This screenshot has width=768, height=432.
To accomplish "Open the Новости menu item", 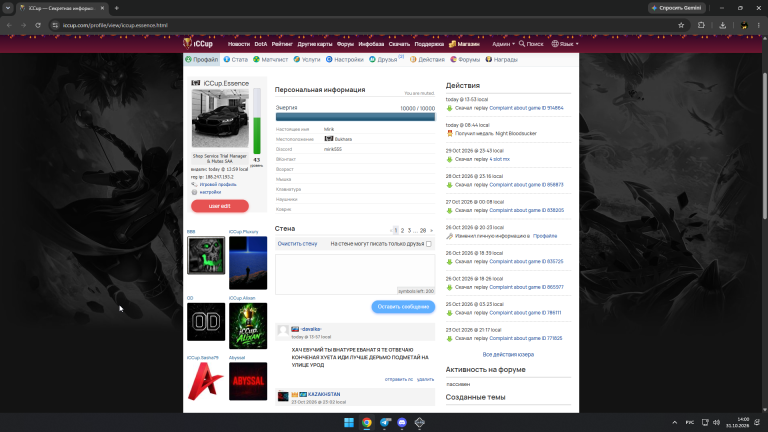I will pyautogui.click(x=239, y=44).
